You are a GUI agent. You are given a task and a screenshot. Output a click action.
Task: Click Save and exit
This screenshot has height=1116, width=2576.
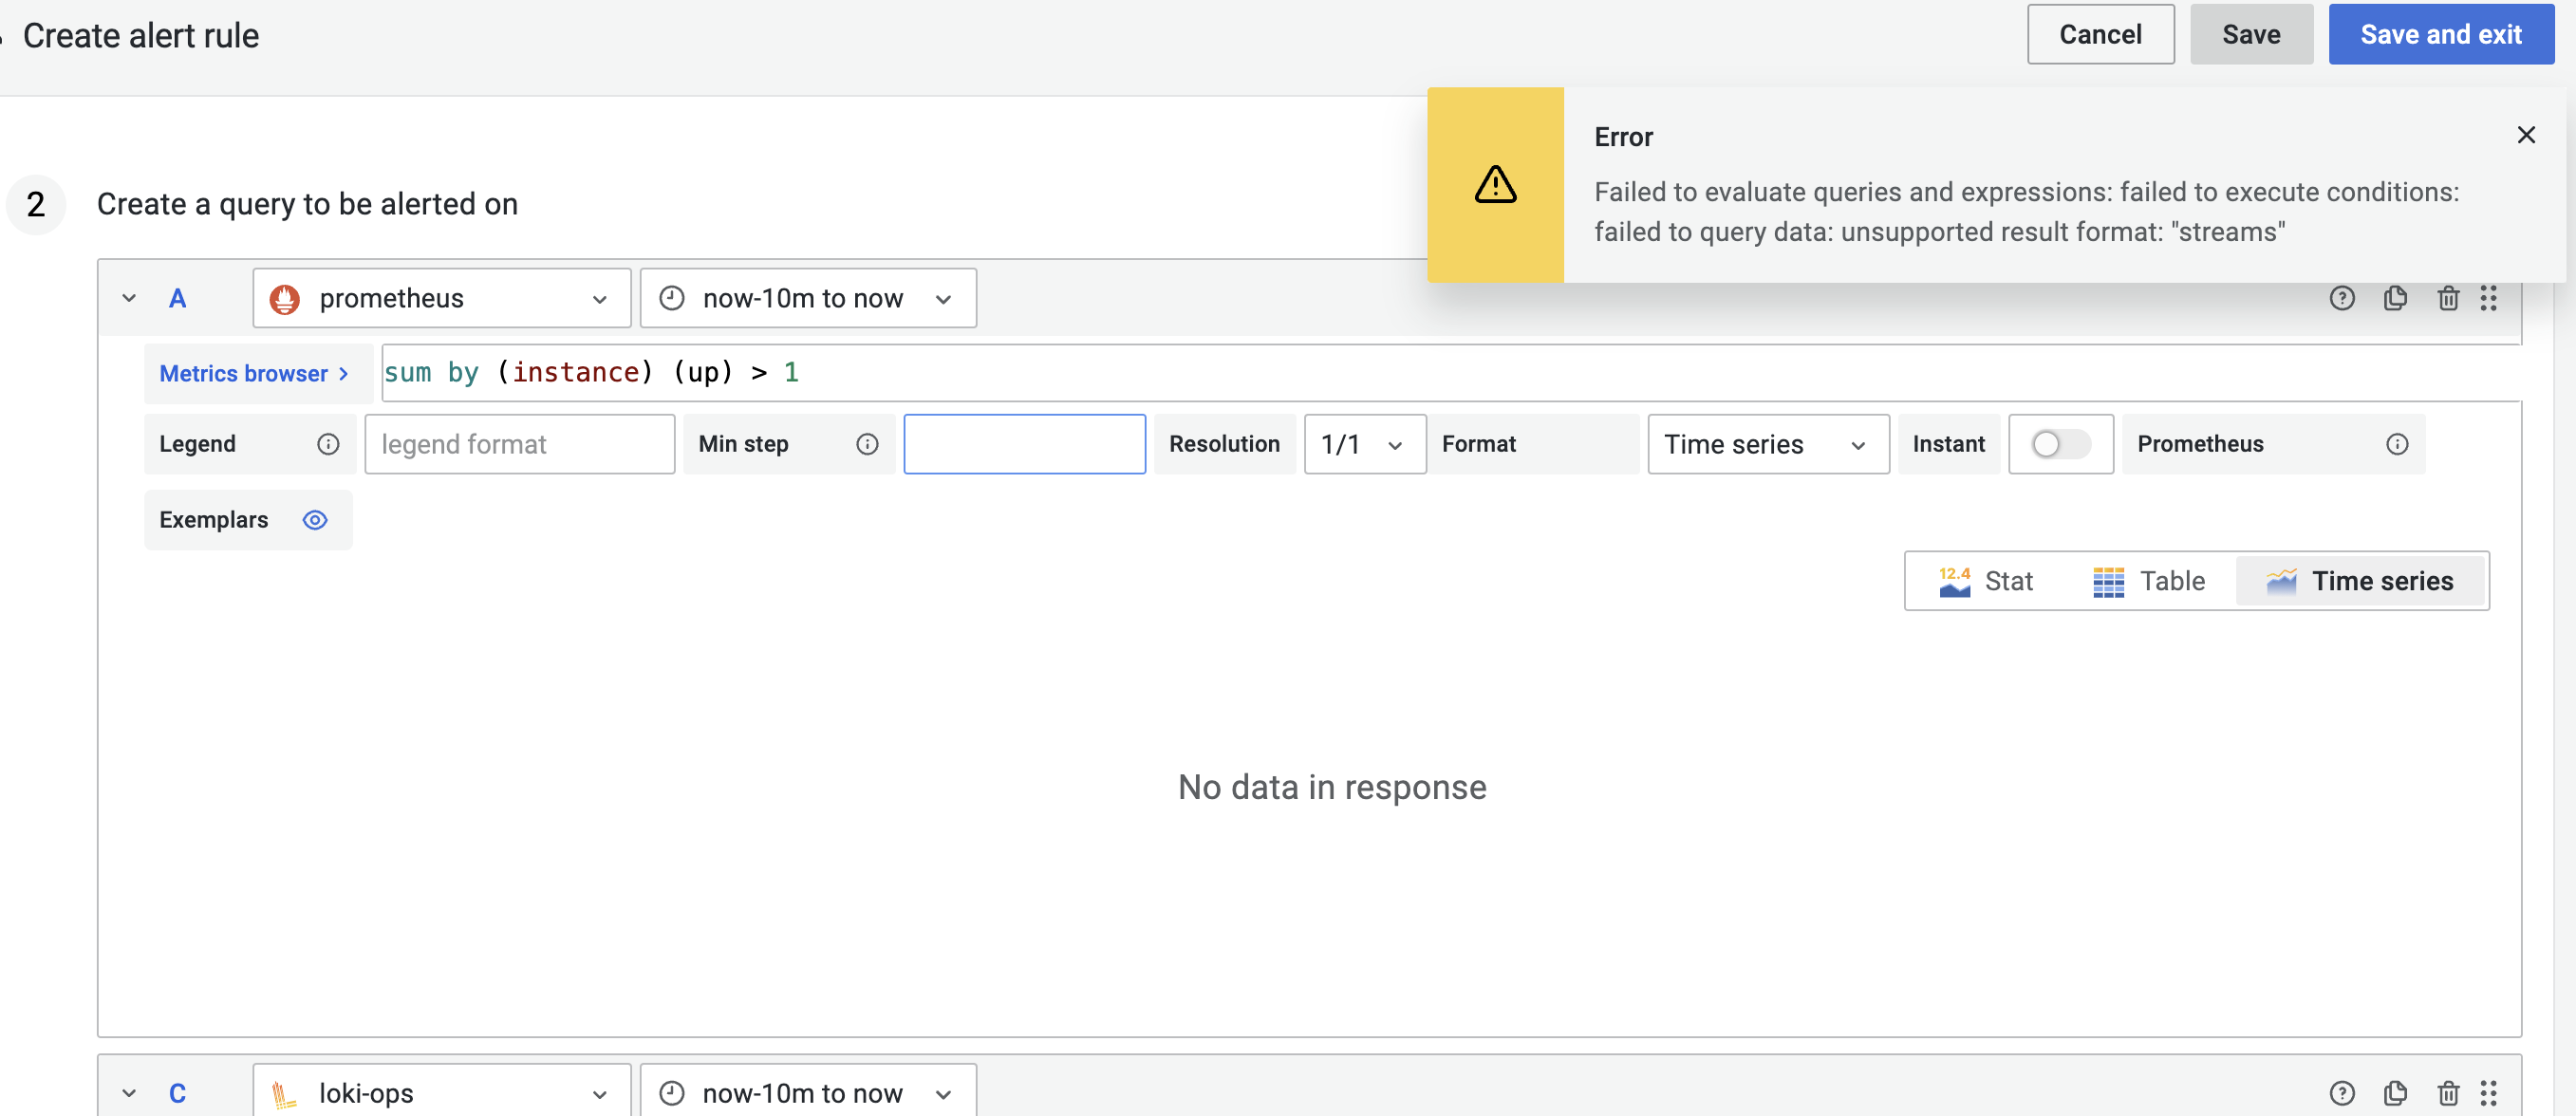(2441, 34)
